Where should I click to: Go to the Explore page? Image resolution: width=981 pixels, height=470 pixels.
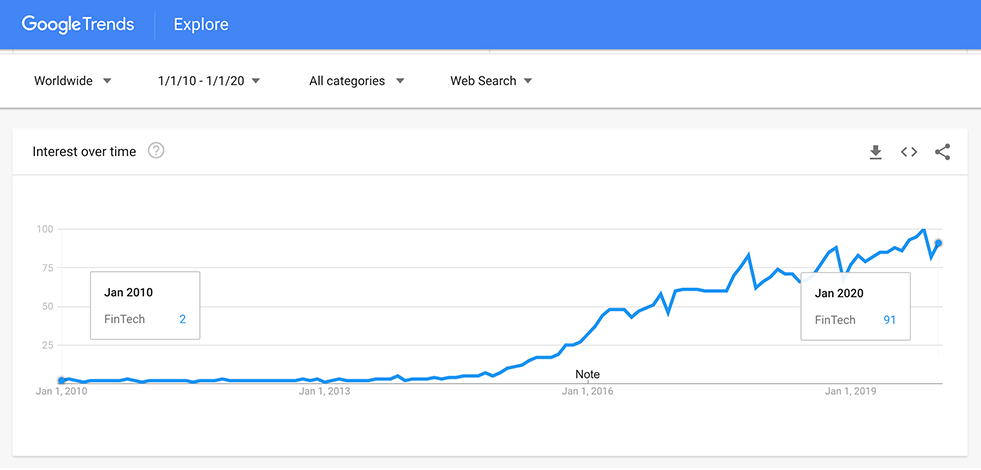[201, 24]
